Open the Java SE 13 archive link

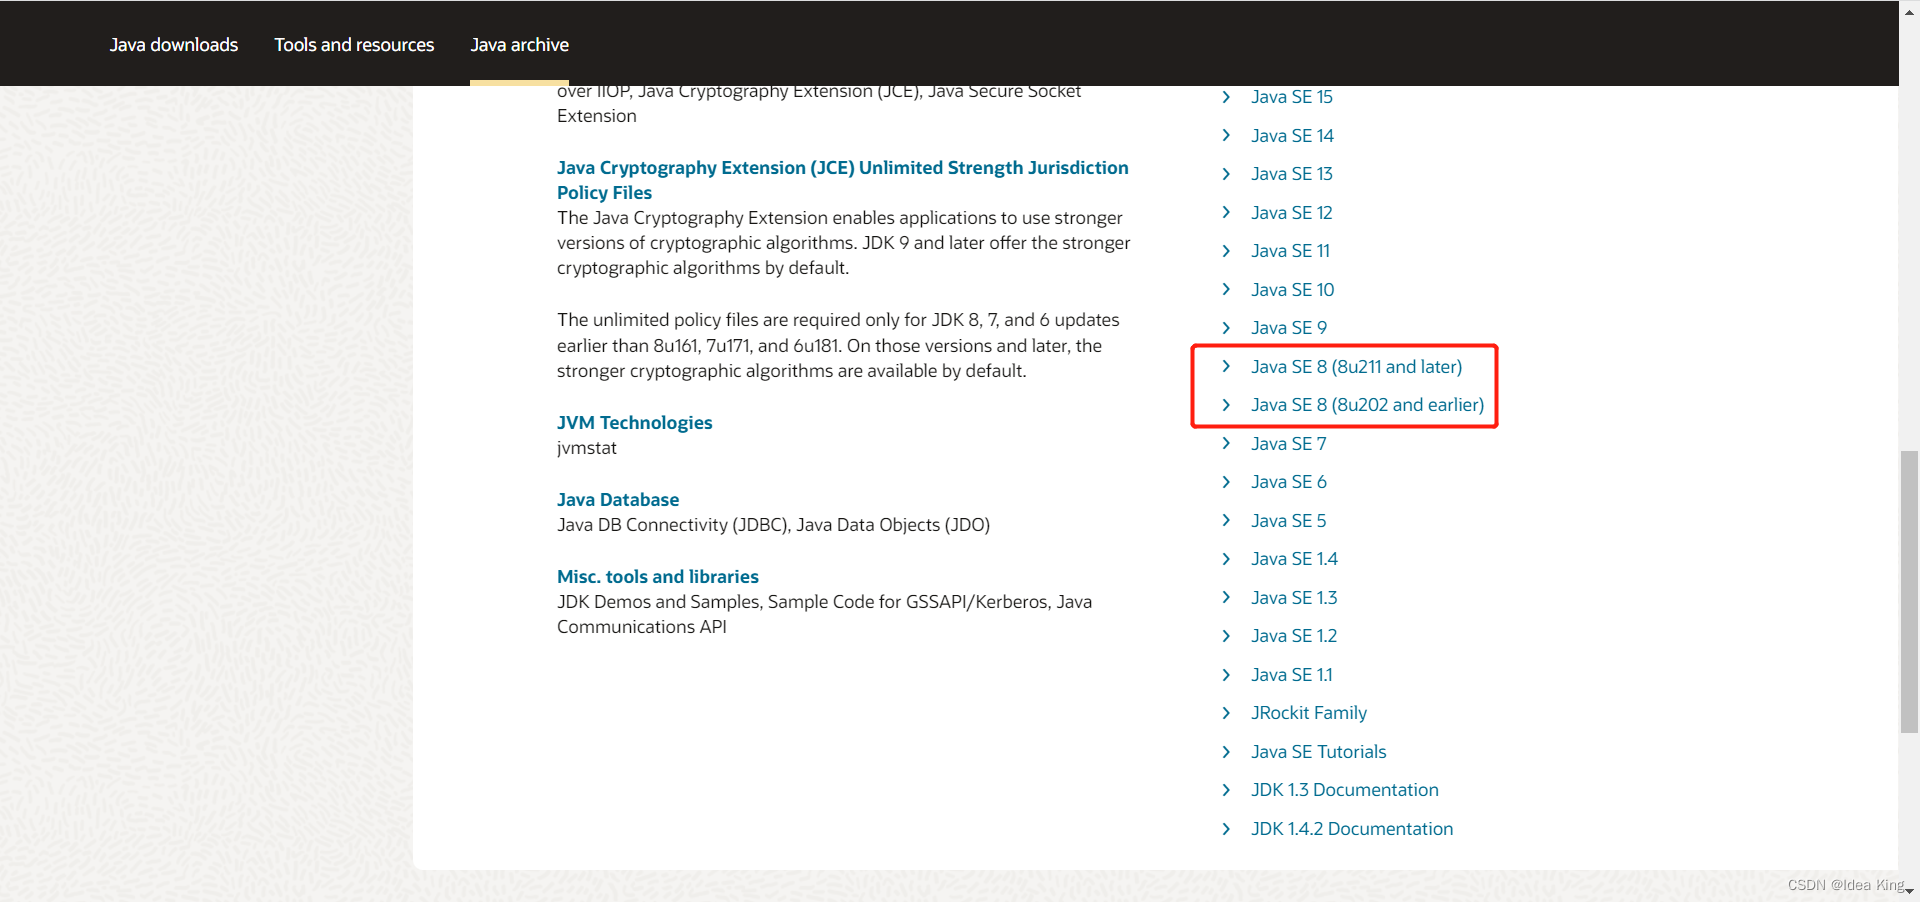pyautogui.click(x=1291, y=174)
